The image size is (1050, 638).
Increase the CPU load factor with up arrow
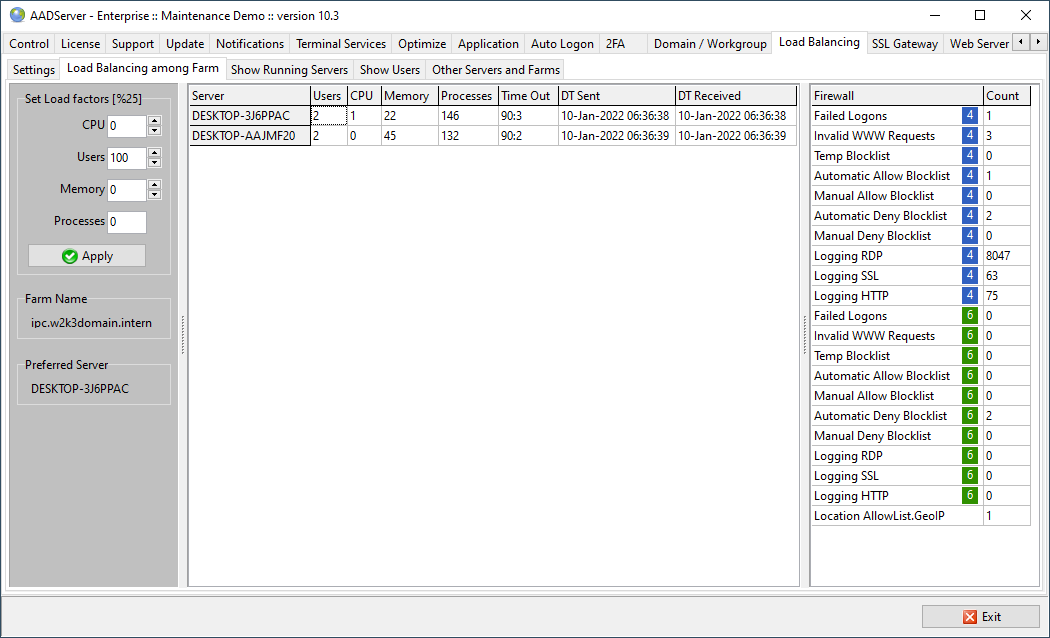[154, 121]
